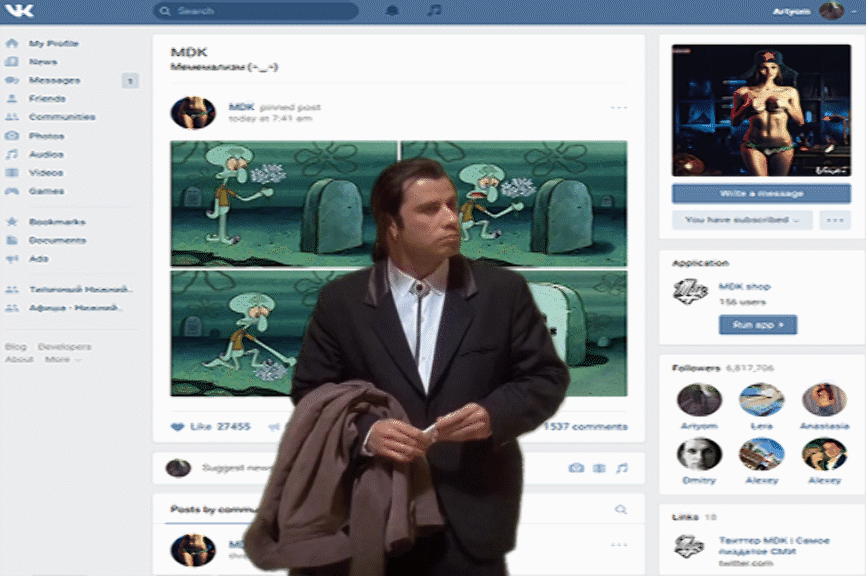Open Bookmarks in the sidebar
This screenshot has width=866, height=576.
pyautogui.click(x=57, y=221)
